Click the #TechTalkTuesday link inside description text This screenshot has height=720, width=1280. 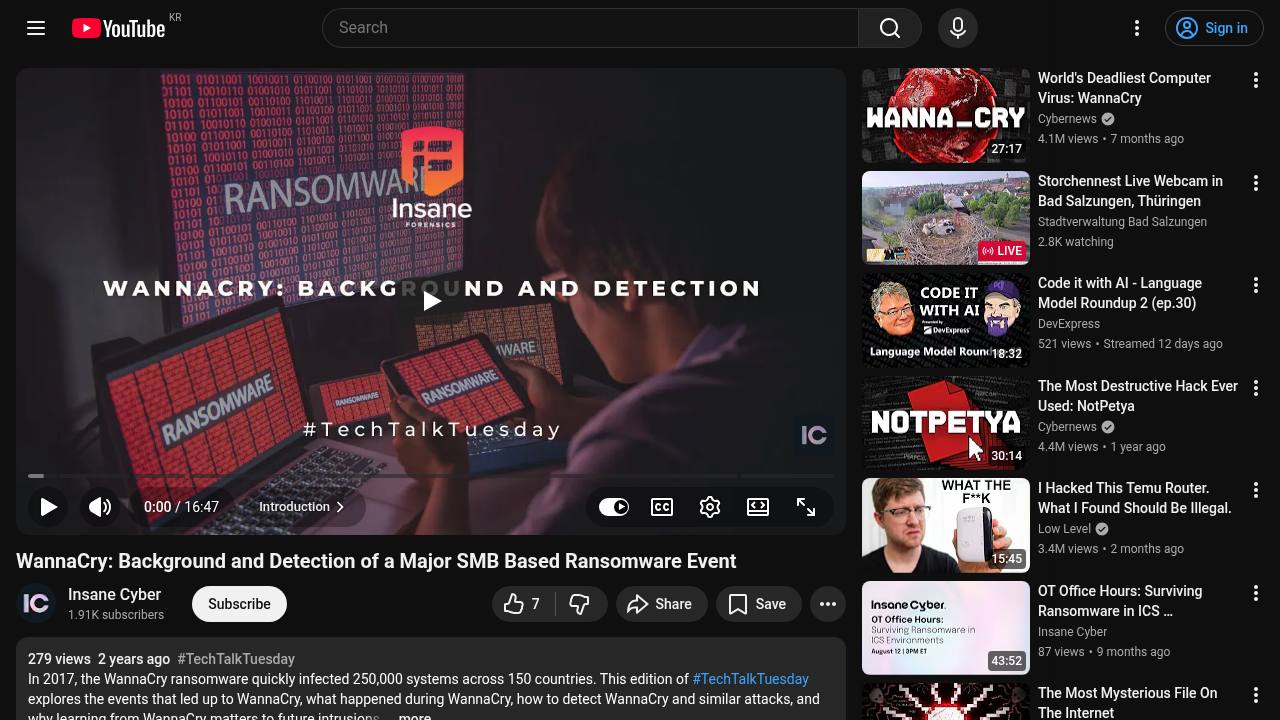[x=750, y=679]
